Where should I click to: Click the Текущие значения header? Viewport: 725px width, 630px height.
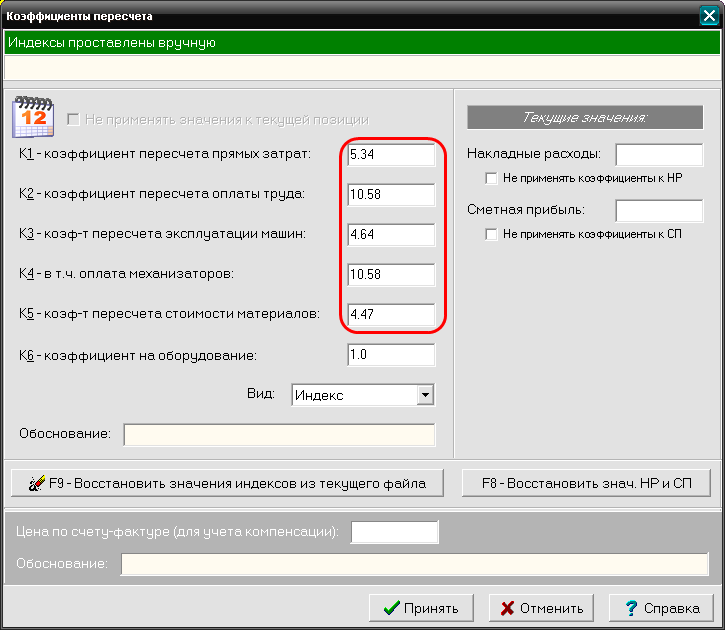tap(585, 117)
